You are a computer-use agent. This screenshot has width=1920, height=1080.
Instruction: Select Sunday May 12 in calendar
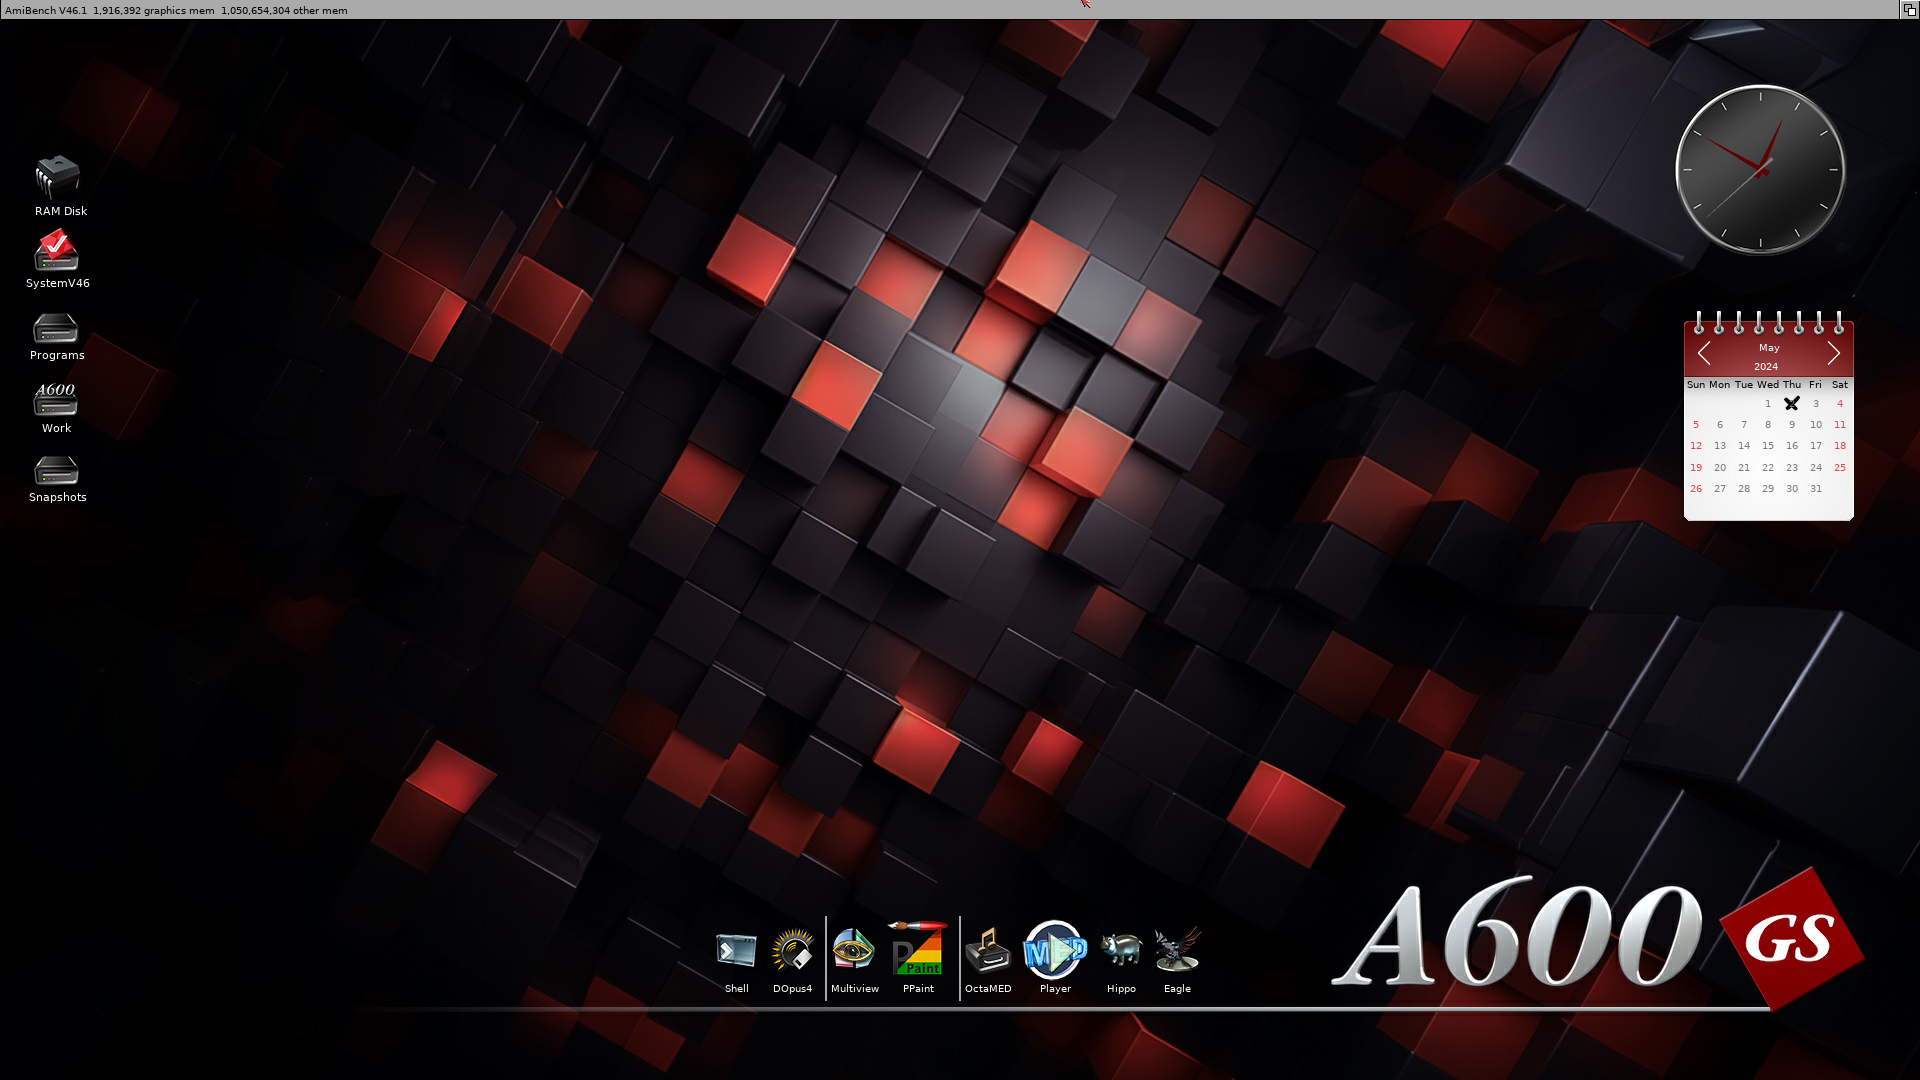click(1696, 446)
